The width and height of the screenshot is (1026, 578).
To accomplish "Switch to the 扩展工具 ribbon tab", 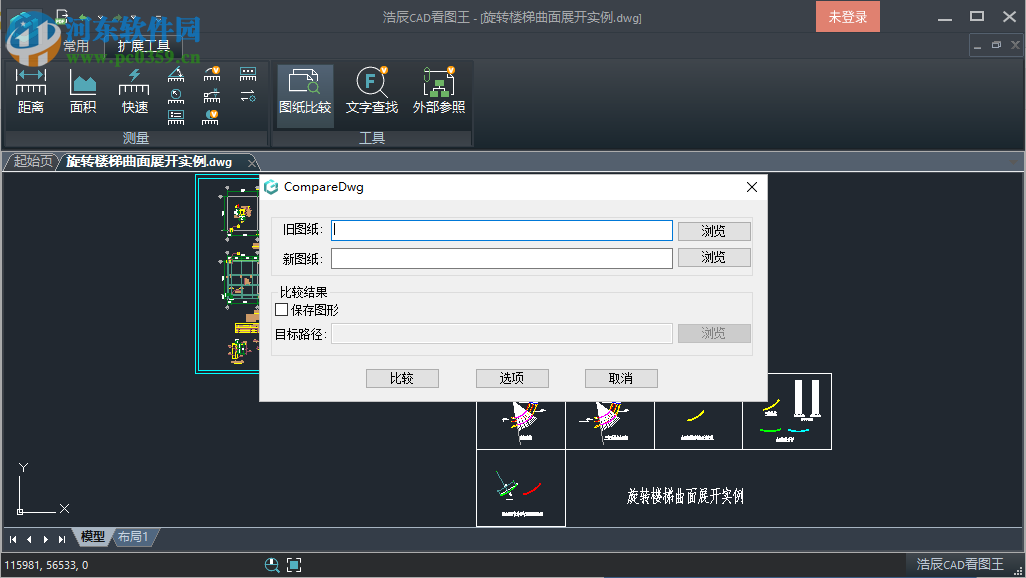I will [x=143, y=45].
